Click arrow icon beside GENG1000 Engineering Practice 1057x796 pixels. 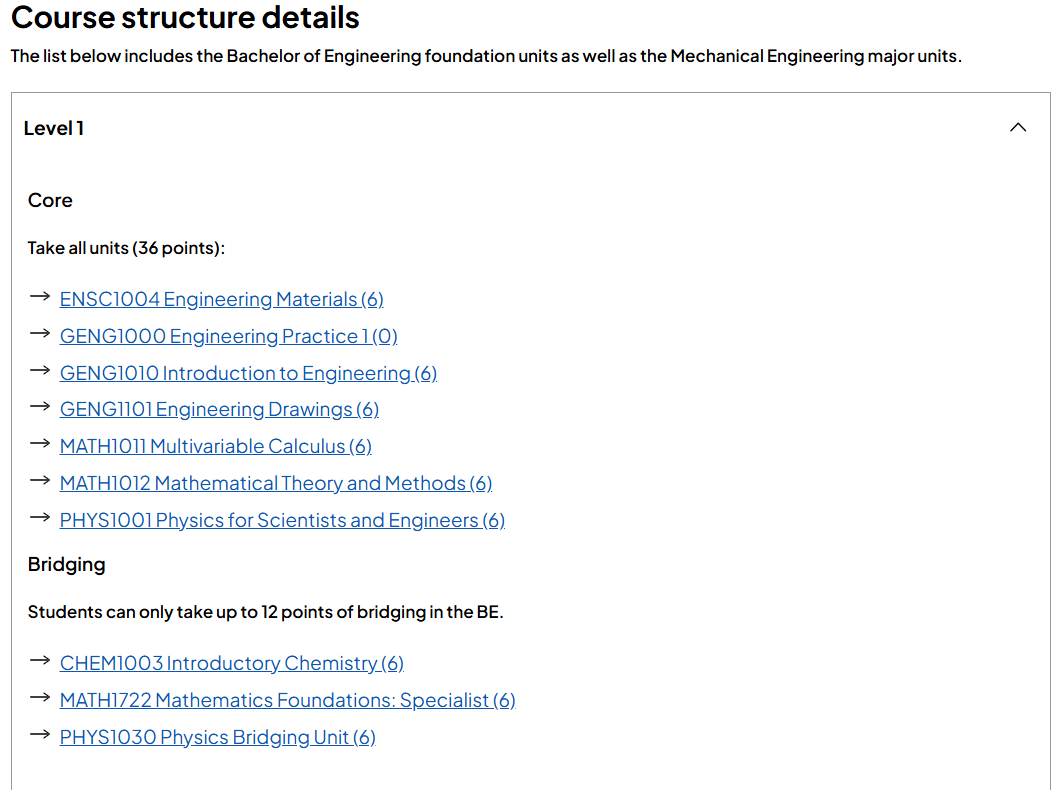pyautogui.click(x=40, y=334)
